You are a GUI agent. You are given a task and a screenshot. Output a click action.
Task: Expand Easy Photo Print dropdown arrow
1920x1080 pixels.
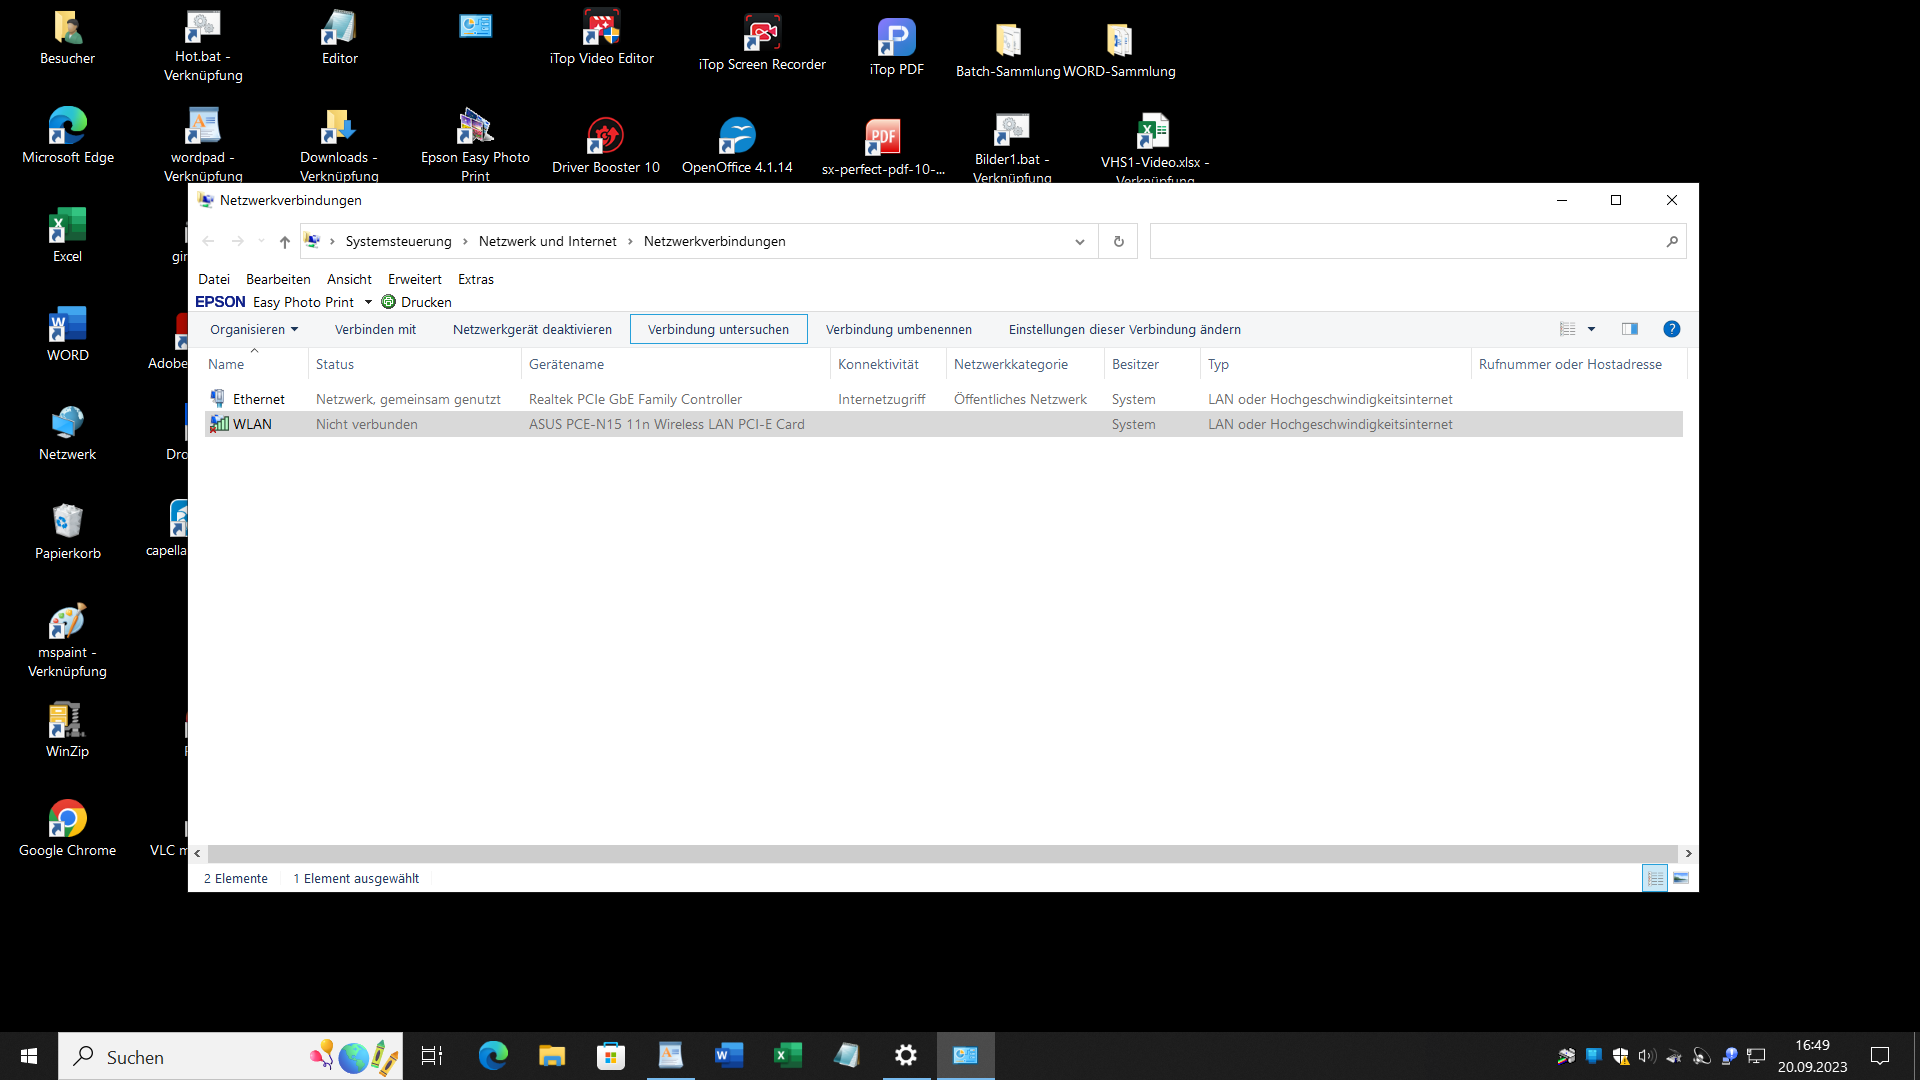point(368,302)
